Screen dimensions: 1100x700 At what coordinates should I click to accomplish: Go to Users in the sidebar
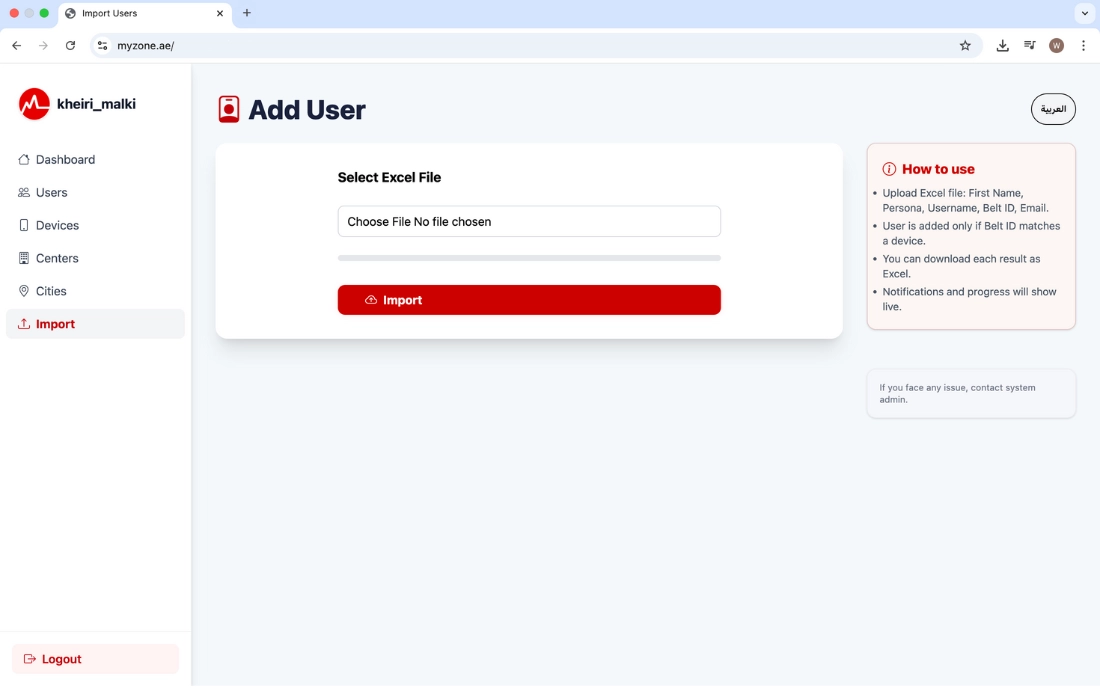coord(51,193)
